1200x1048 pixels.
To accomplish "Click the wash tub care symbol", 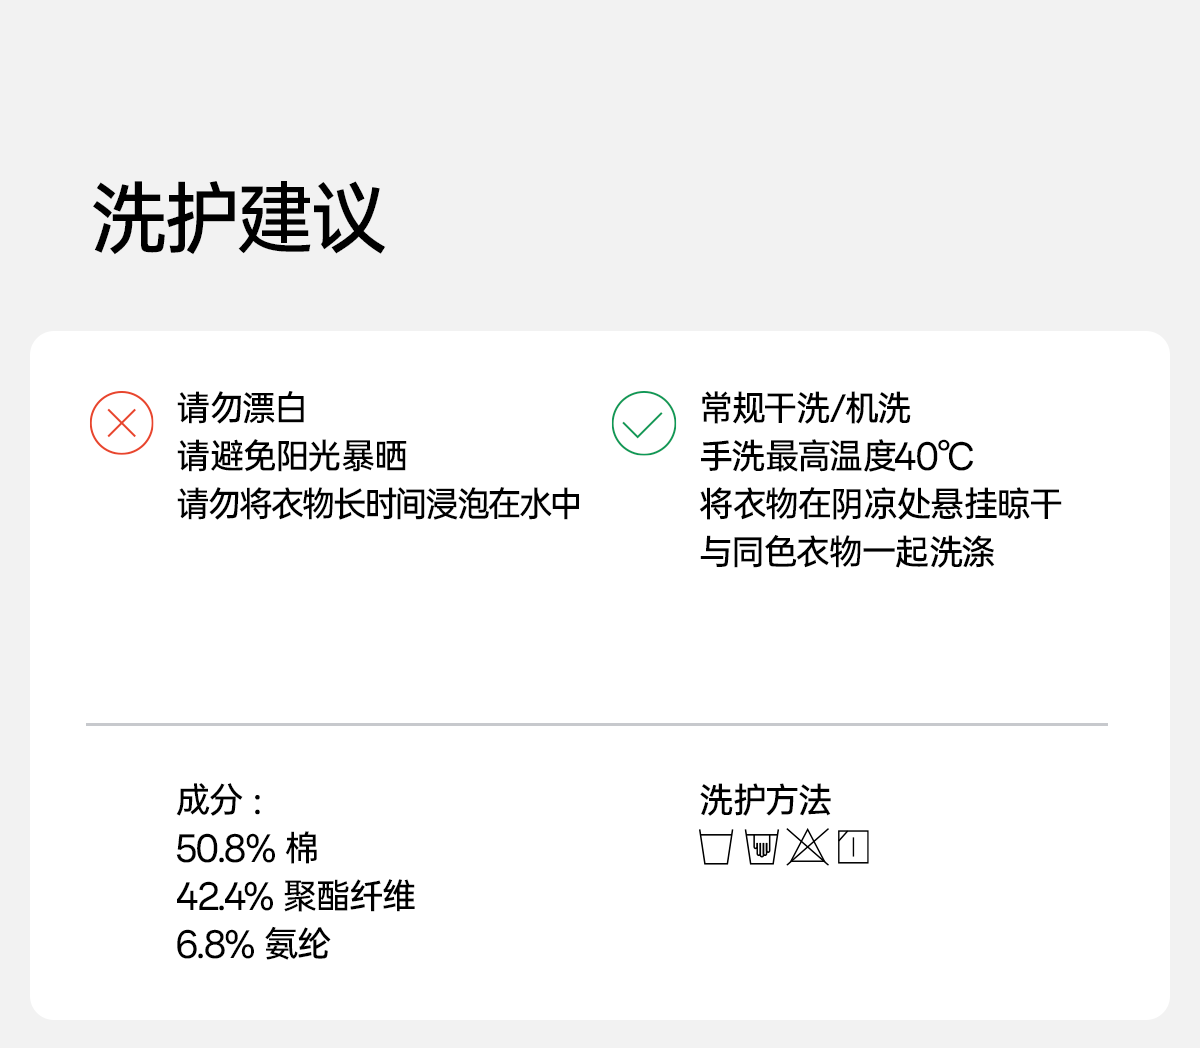I will click(716, 847).
